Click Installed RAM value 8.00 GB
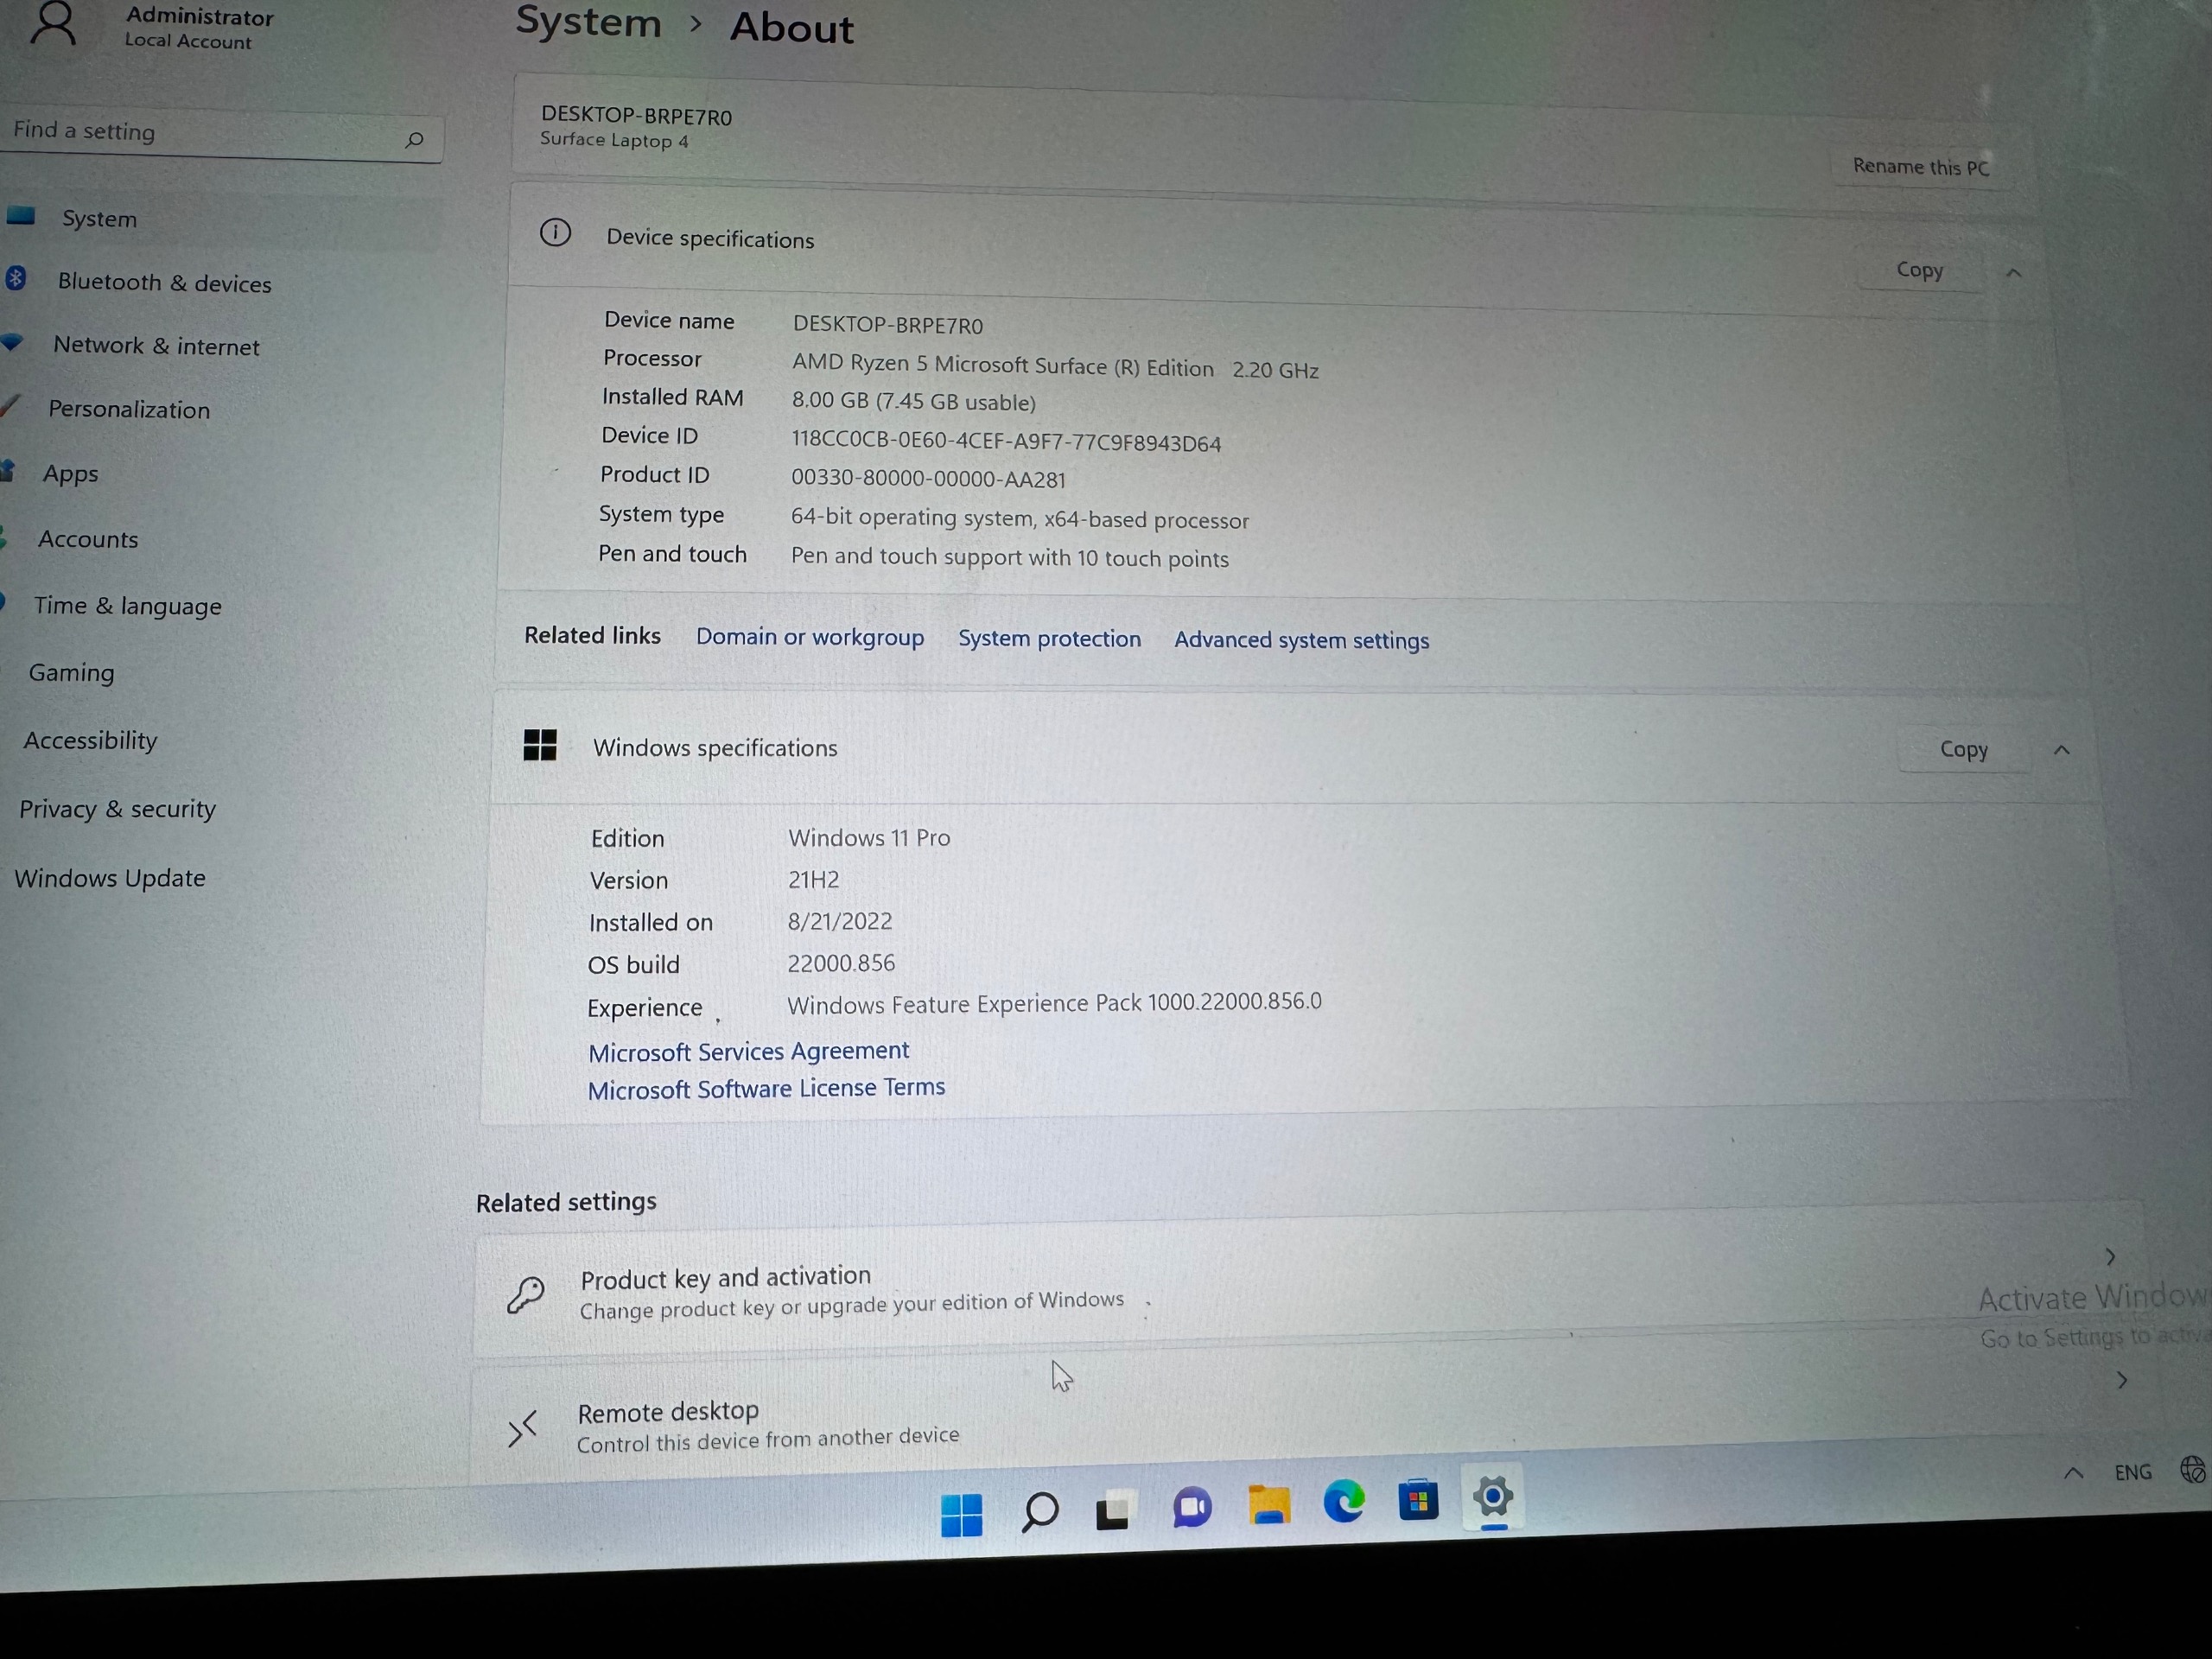 coord(913,401)
